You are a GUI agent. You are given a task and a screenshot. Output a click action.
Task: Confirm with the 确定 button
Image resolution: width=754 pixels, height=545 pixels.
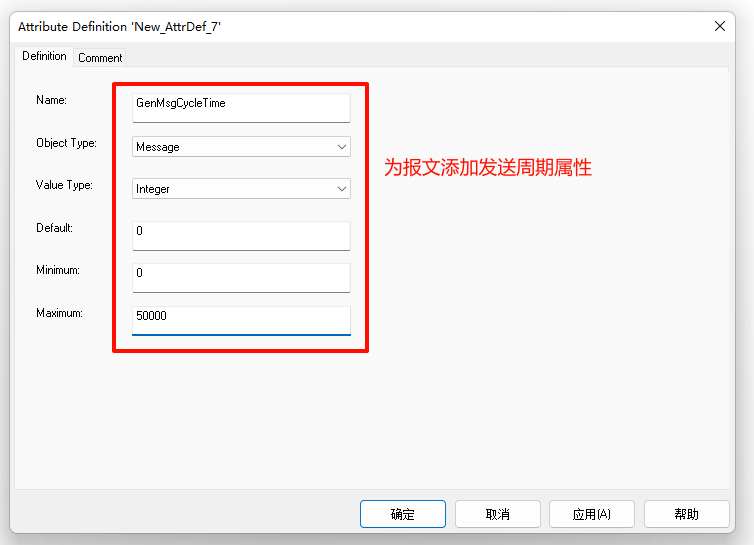tap(402, 514)
